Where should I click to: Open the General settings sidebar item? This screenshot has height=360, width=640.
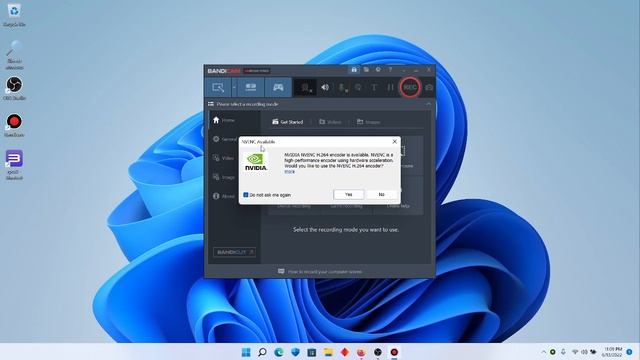point(224,139)
